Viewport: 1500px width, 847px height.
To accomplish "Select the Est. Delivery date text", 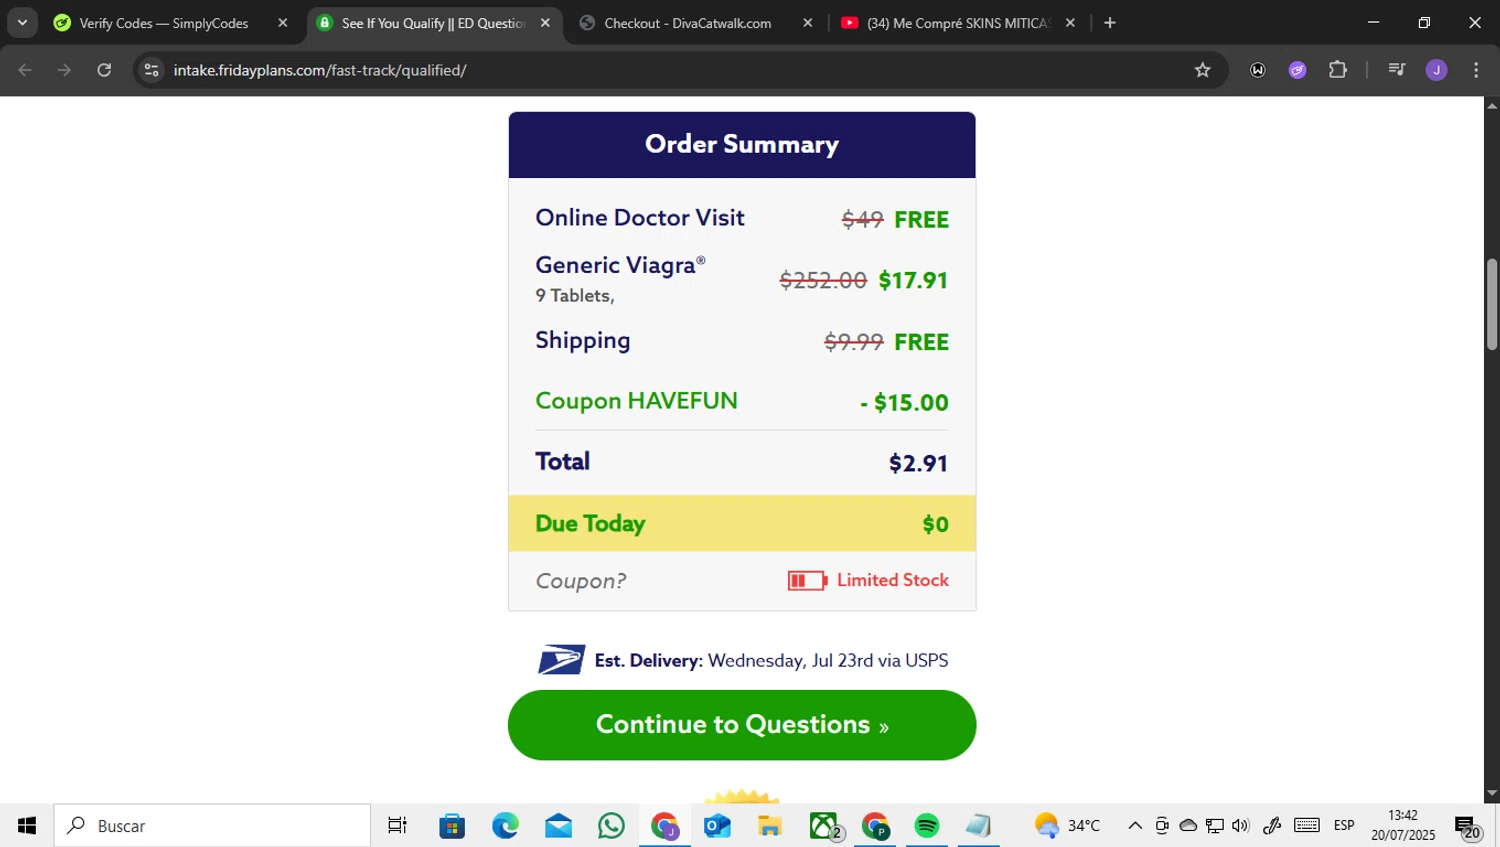I will tap(771, 661).
